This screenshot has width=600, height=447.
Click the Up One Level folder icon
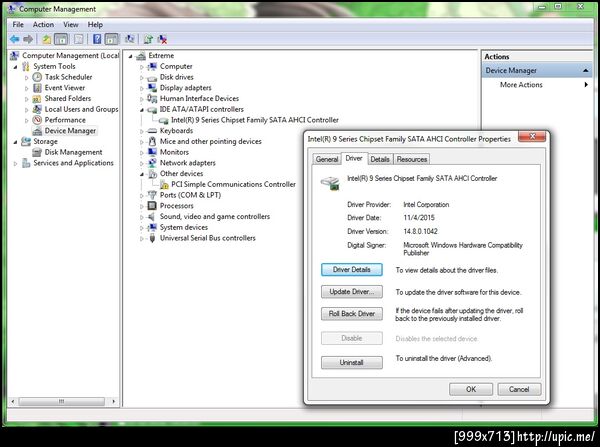pyautogui.click(x=47, y=39)
